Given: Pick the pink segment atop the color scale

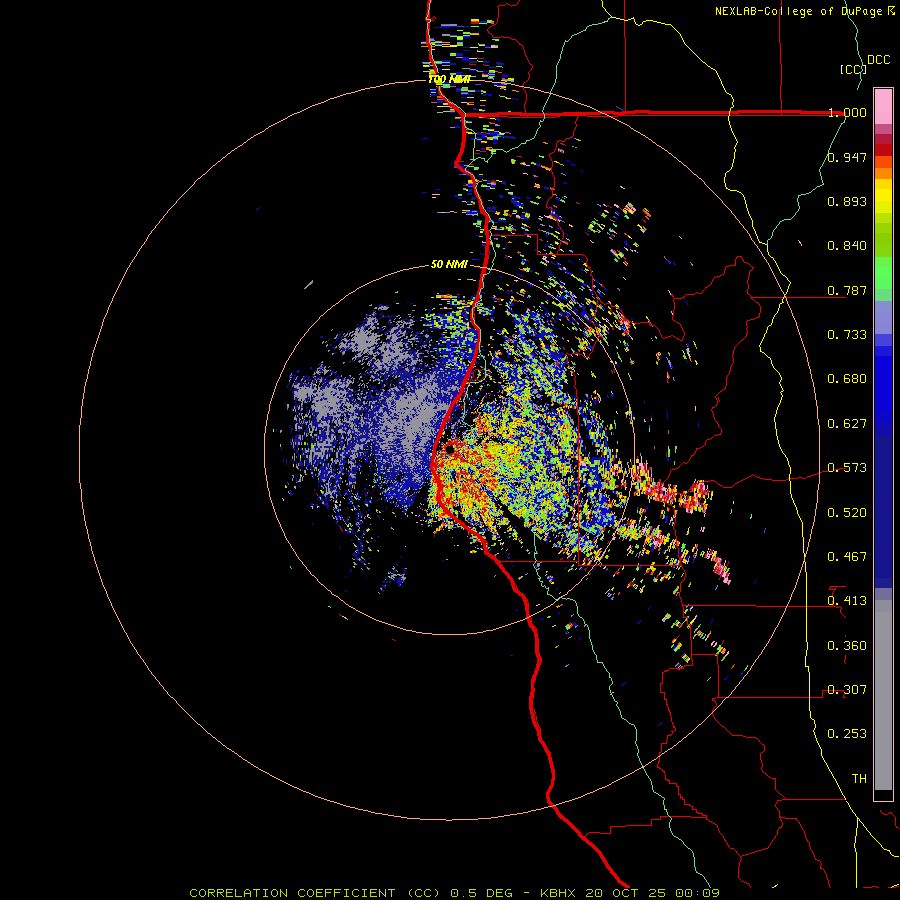Looking at the screenshot, I should pyautogui.click(x=883, y=107).
